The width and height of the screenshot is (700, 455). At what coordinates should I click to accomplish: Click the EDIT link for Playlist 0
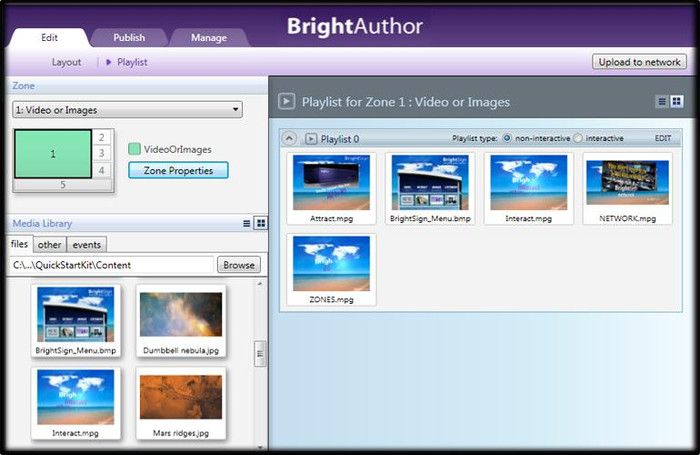pyautogui.click(x=663, y=138)
